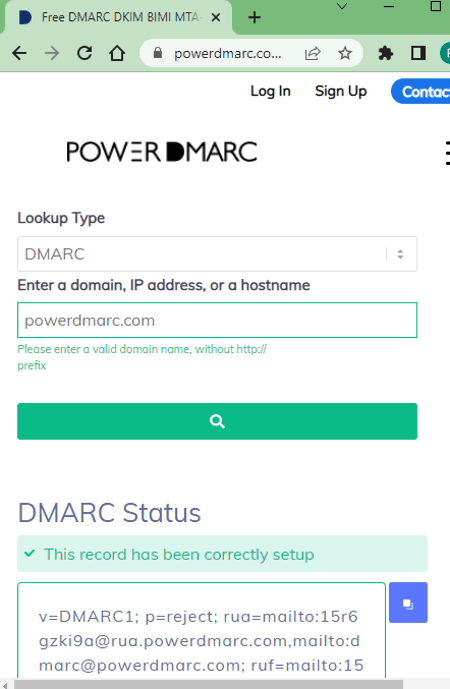Run lookup with green search button

(217, 421)
